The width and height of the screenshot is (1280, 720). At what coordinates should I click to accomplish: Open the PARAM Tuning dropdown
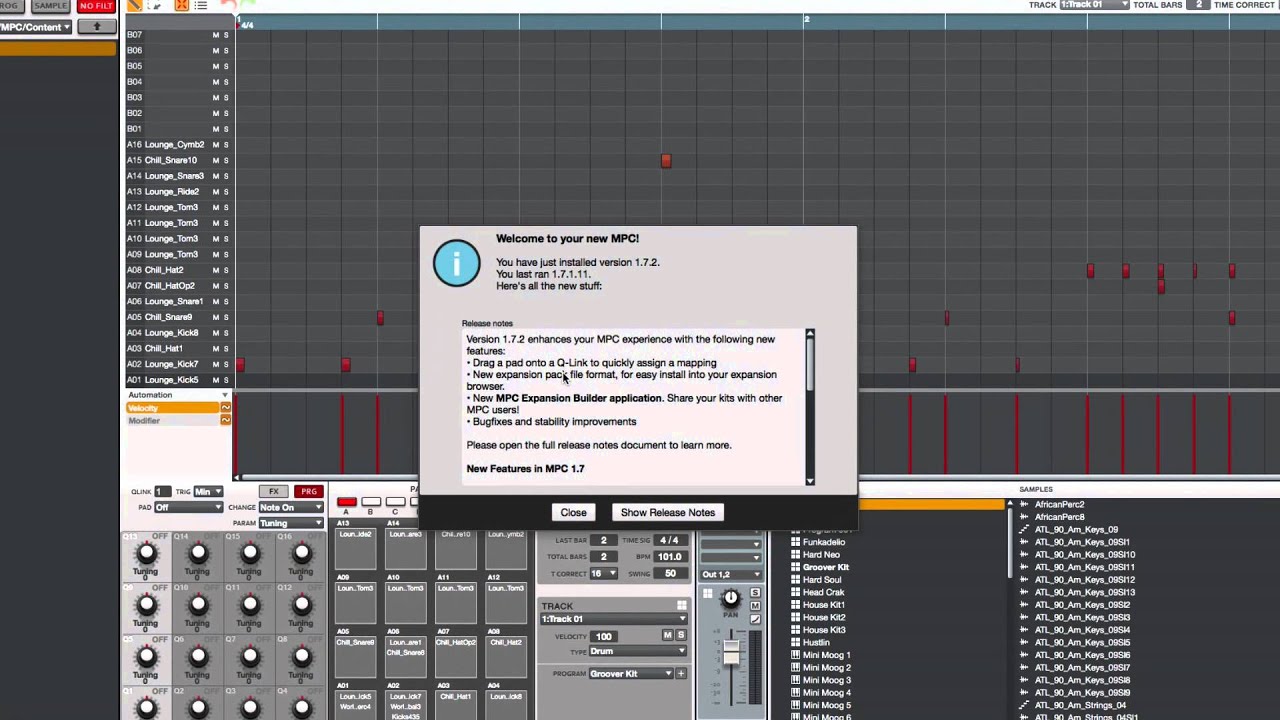(x=291, y=522)
